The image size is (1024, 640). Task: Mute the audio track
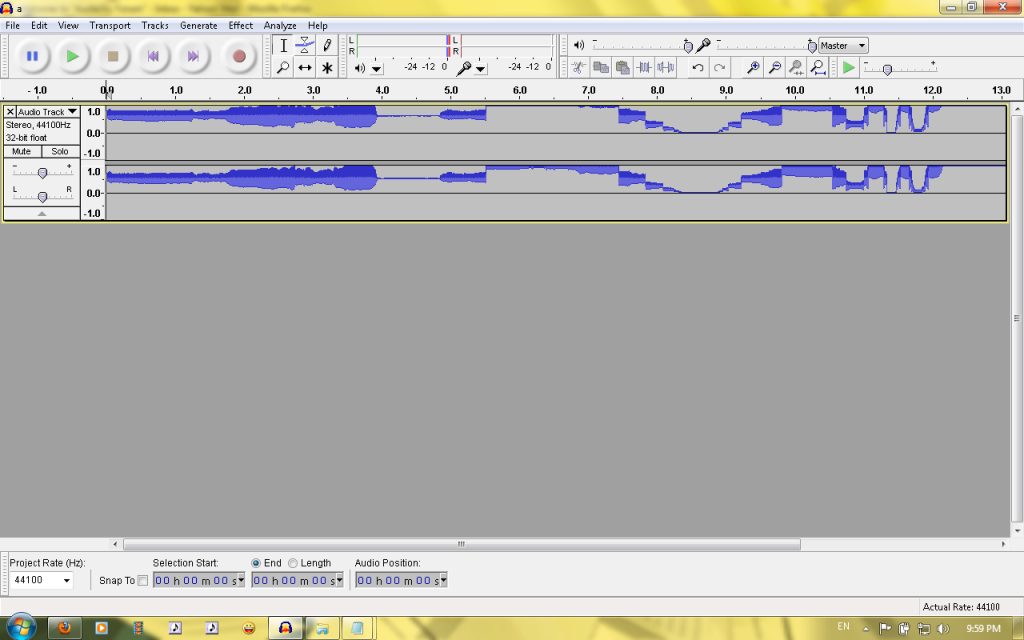(x=22, y=151)
